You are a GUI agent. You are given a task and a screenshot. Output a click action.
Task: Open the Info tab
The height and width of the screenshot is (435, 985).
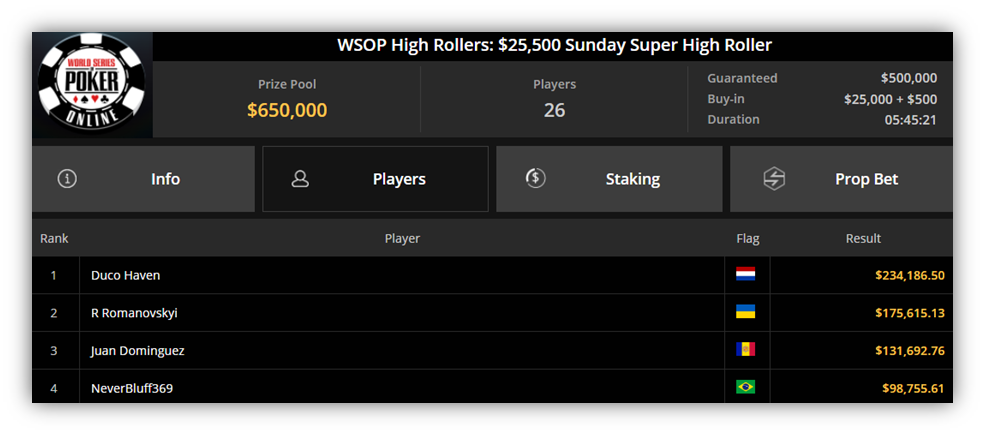pos(143,179)
